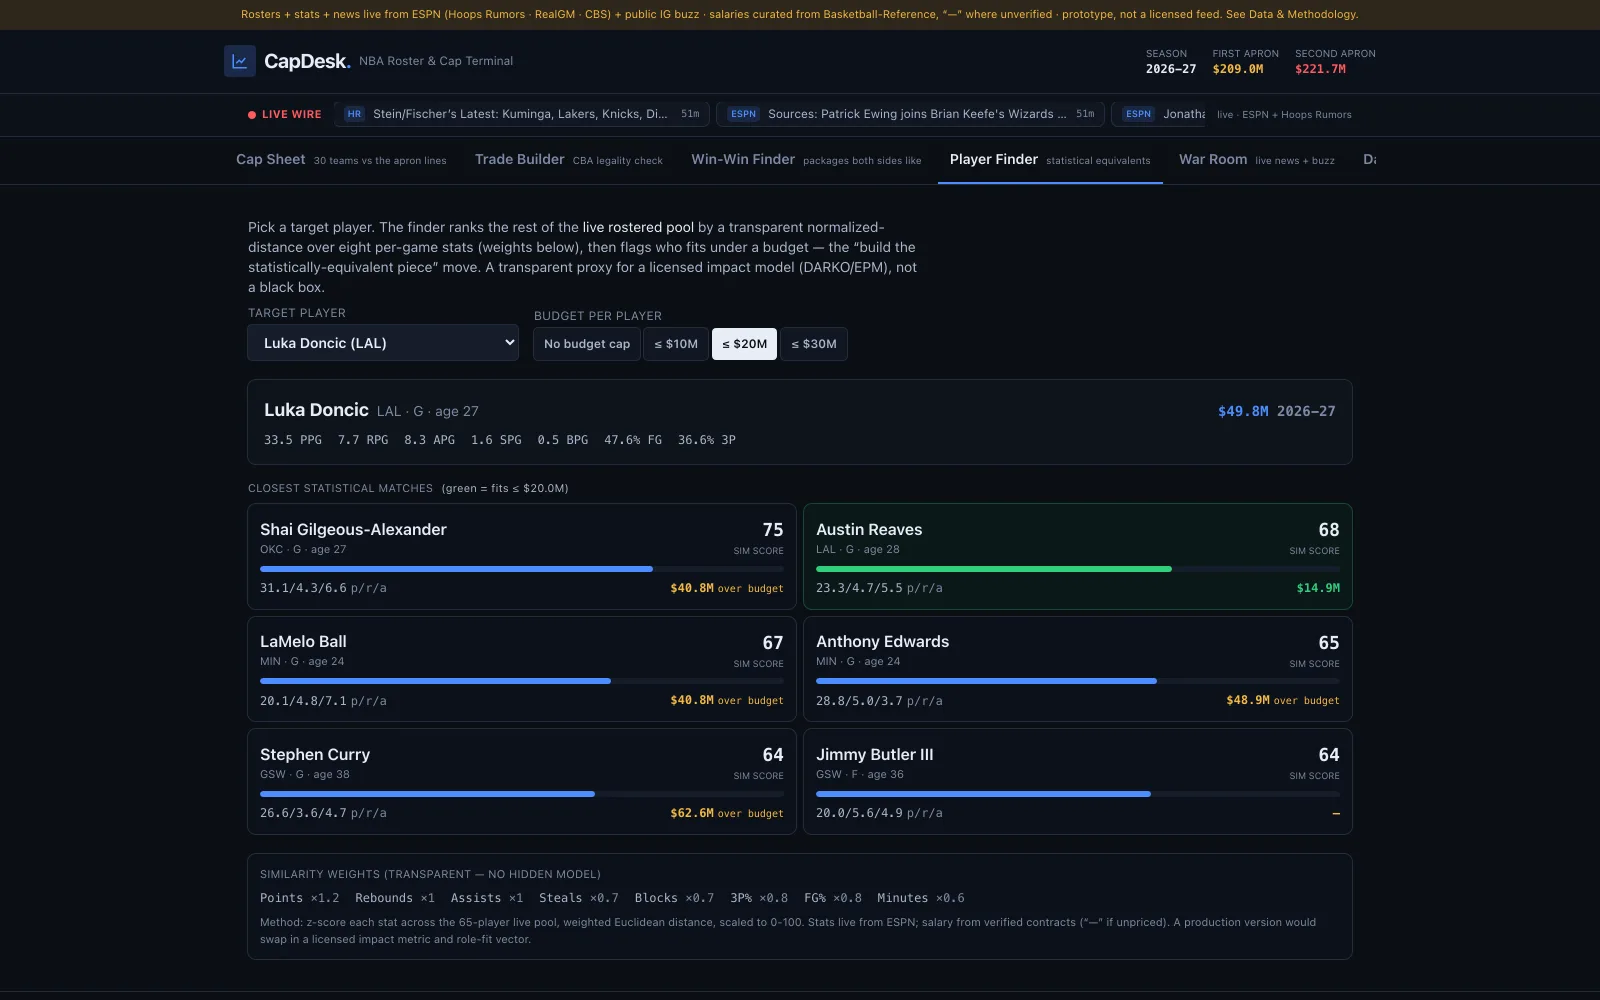
Task: Click the Stephen Curry player name
Action: click(315, 755)
